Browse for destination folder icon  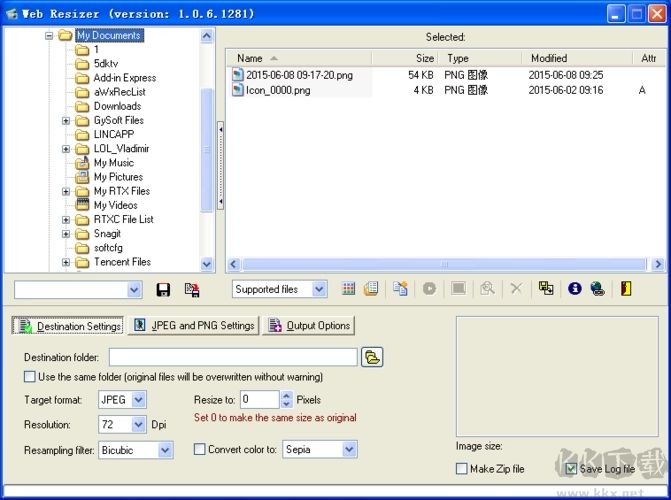[372, 357]
